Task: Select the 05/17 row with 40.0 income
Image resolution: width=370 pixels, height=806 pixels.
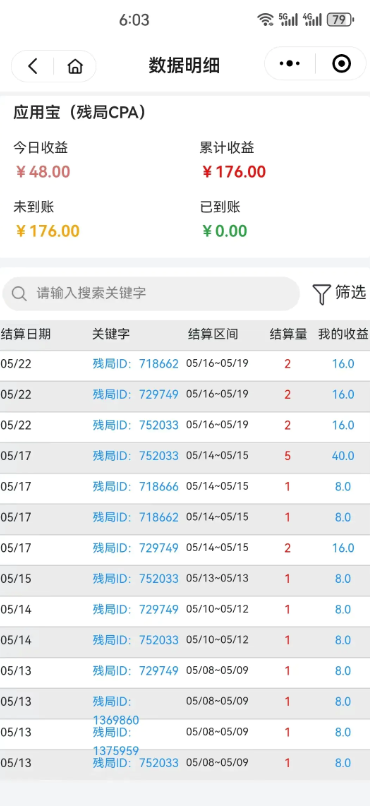Action: (x=185, y=456)
